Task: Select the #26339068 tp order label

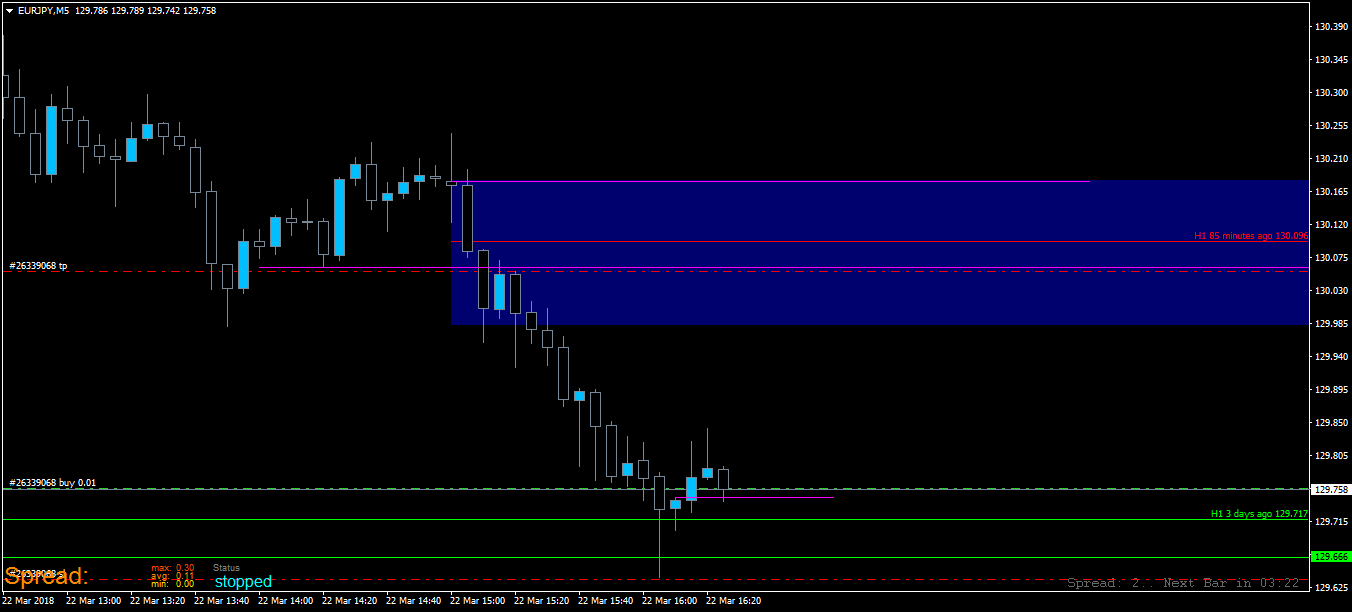Action: pyautogui.click(x=38, y=266)
